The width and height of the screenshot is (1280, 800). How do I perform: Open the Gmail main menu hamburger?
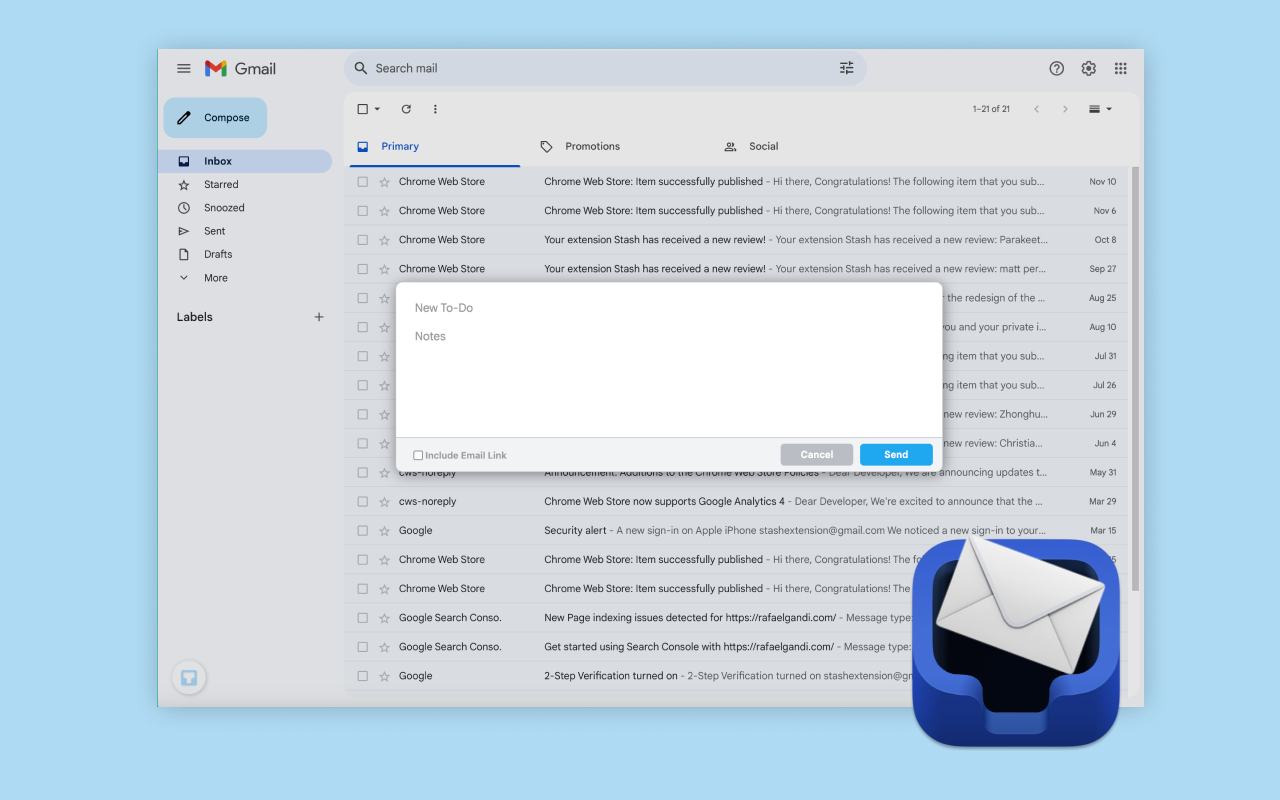pos(184,68)
